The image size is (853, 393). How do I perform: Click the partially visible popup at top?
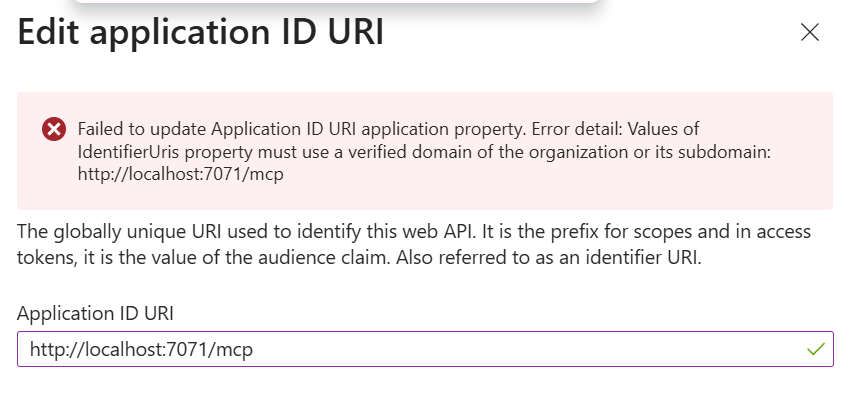point(336,4)
